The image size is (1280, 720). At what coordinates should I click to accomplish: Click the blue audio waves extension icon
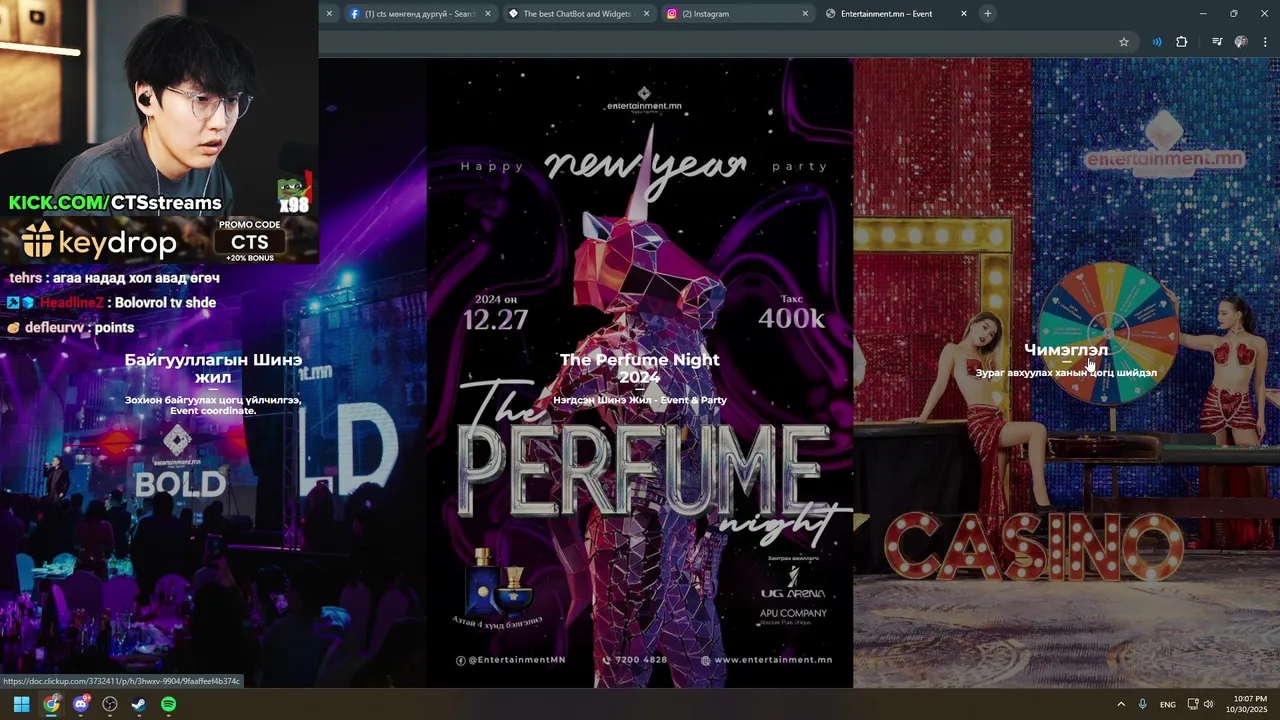pyautogui.click(x=1157, y=42)
